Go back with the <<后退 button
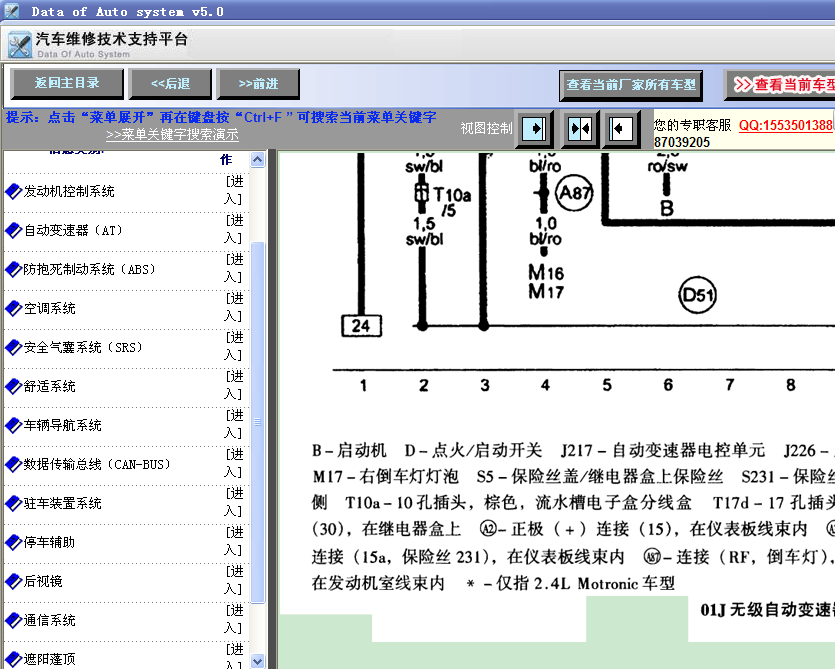Screen dimensions: 835x669 [170, 84]
